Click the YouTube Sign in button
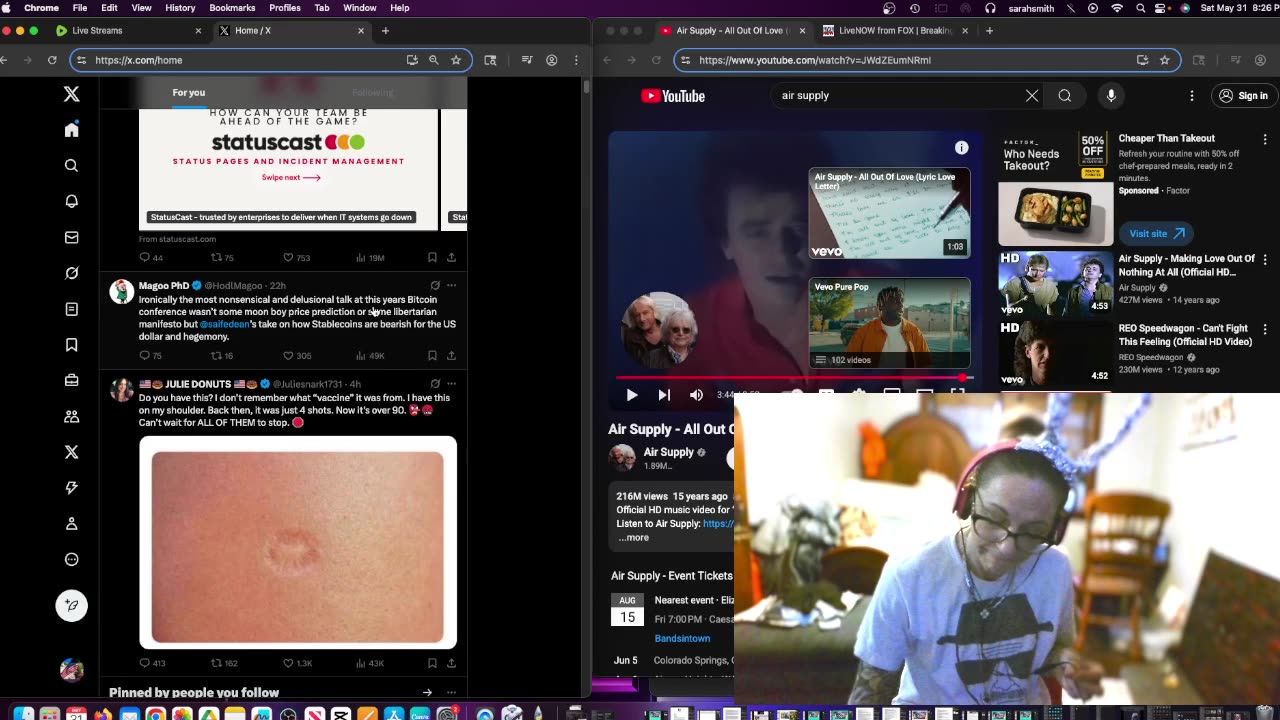Viewport: 1280px width, 720px height. pyautogui.click(x=1243, y=96)
